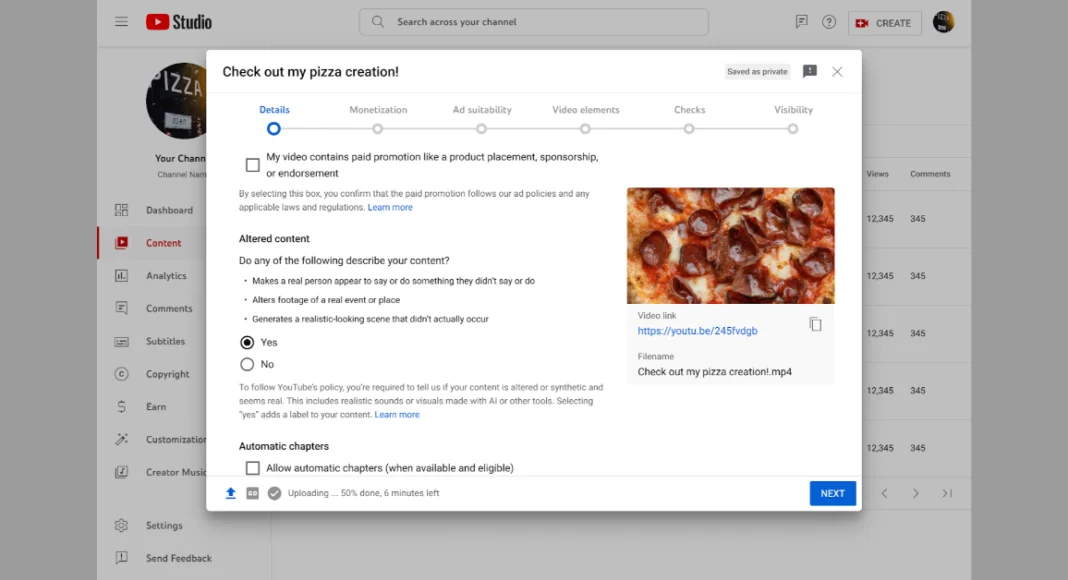The width and height of the screenshot is (1068, 580).
Task: Click the send feedback icon in dialog header
Action: [x=809, y=72]
